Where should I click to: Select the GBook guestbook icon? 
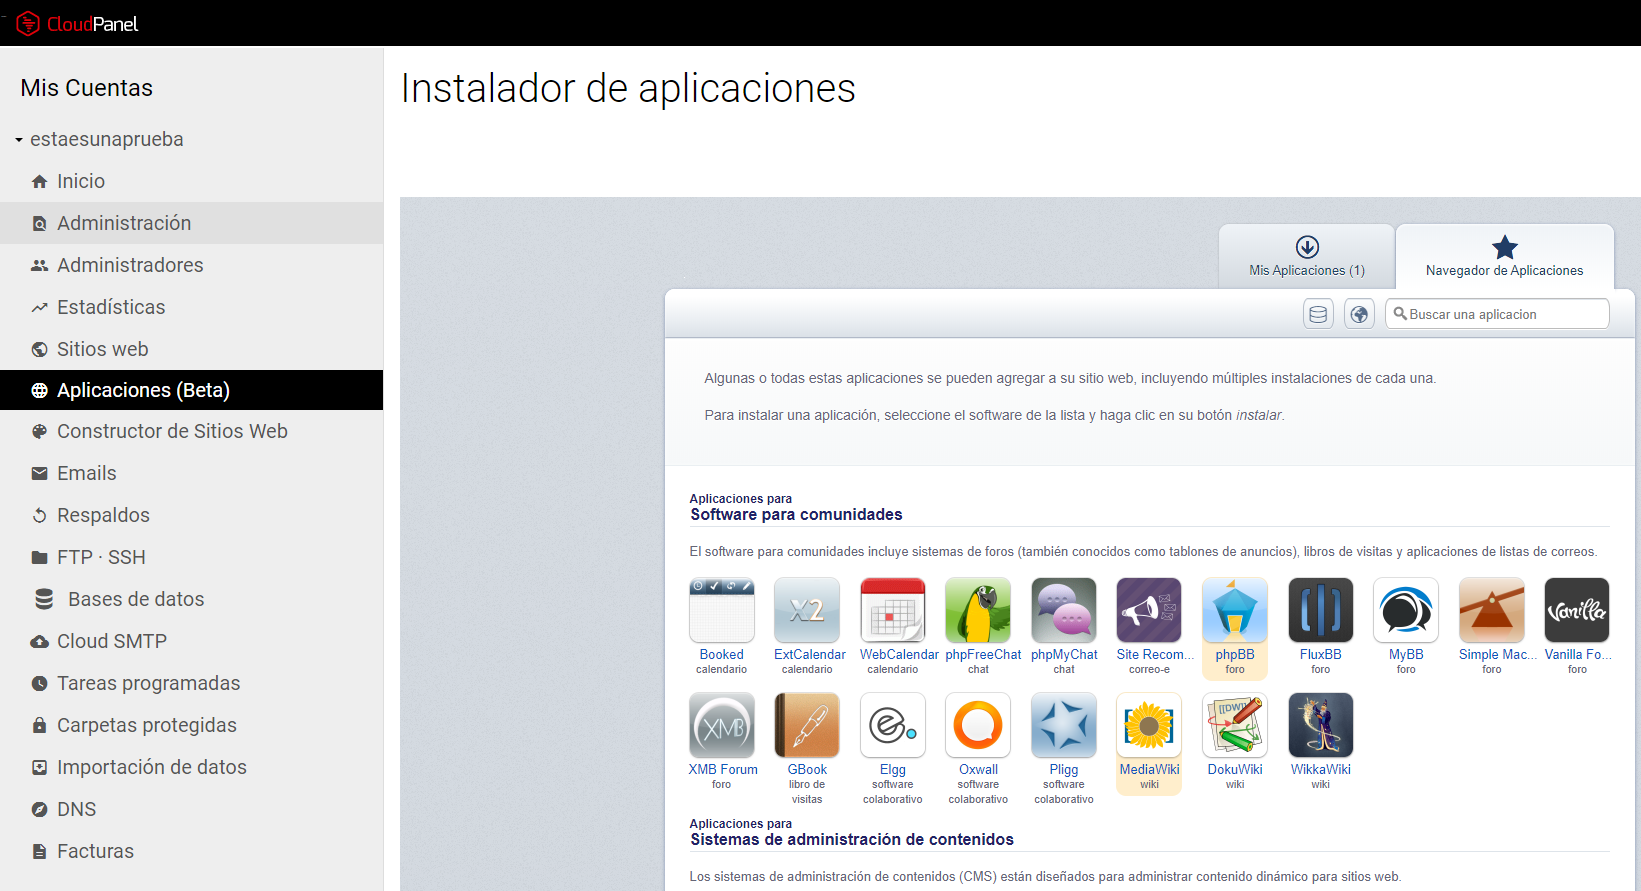(x=807, y=725)
